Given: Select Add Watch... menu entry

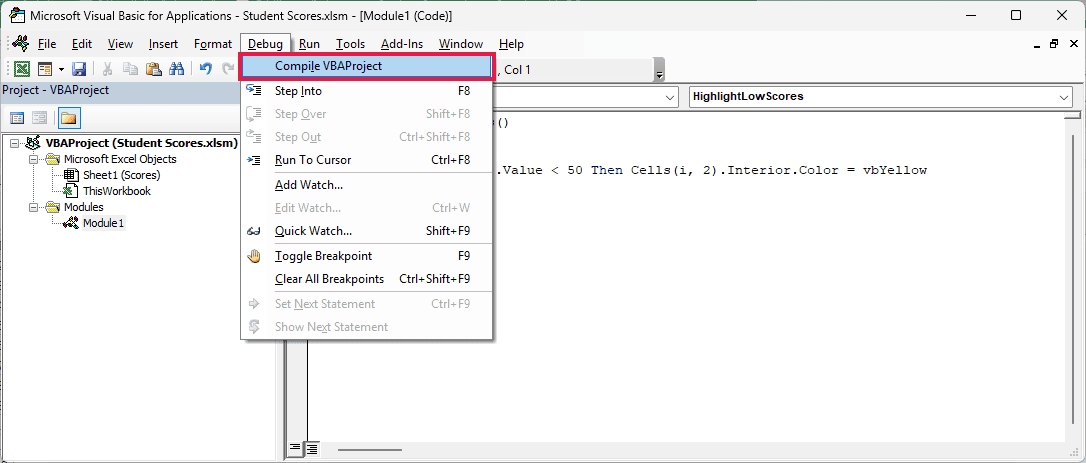Looking at the screenshot, I should (x=366, y=185).
